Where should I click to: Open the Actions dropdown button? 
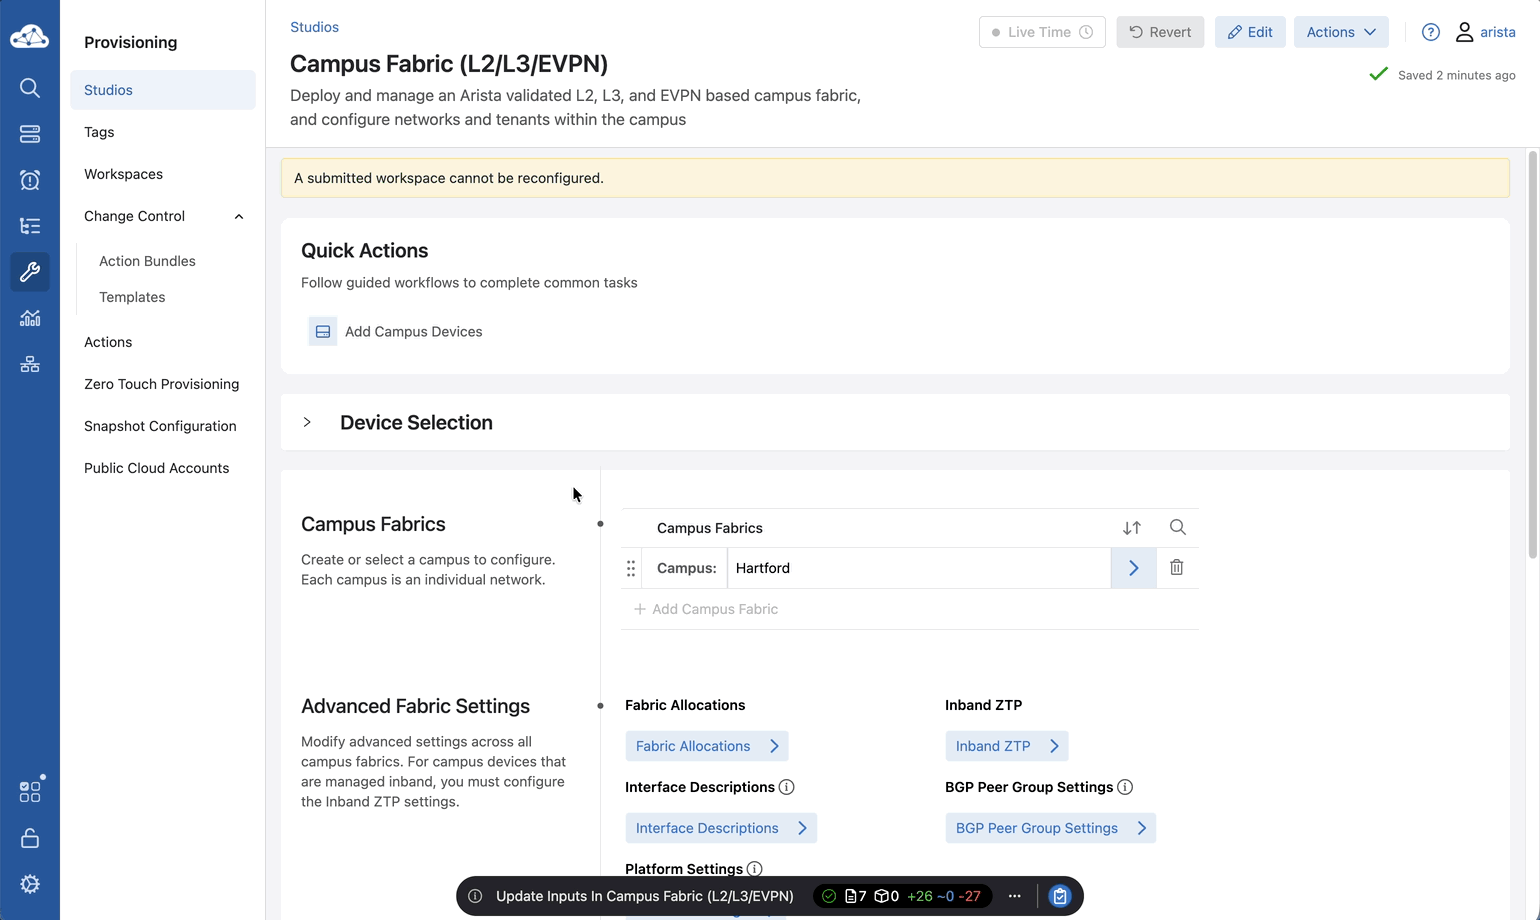(x=1341, y=32)
